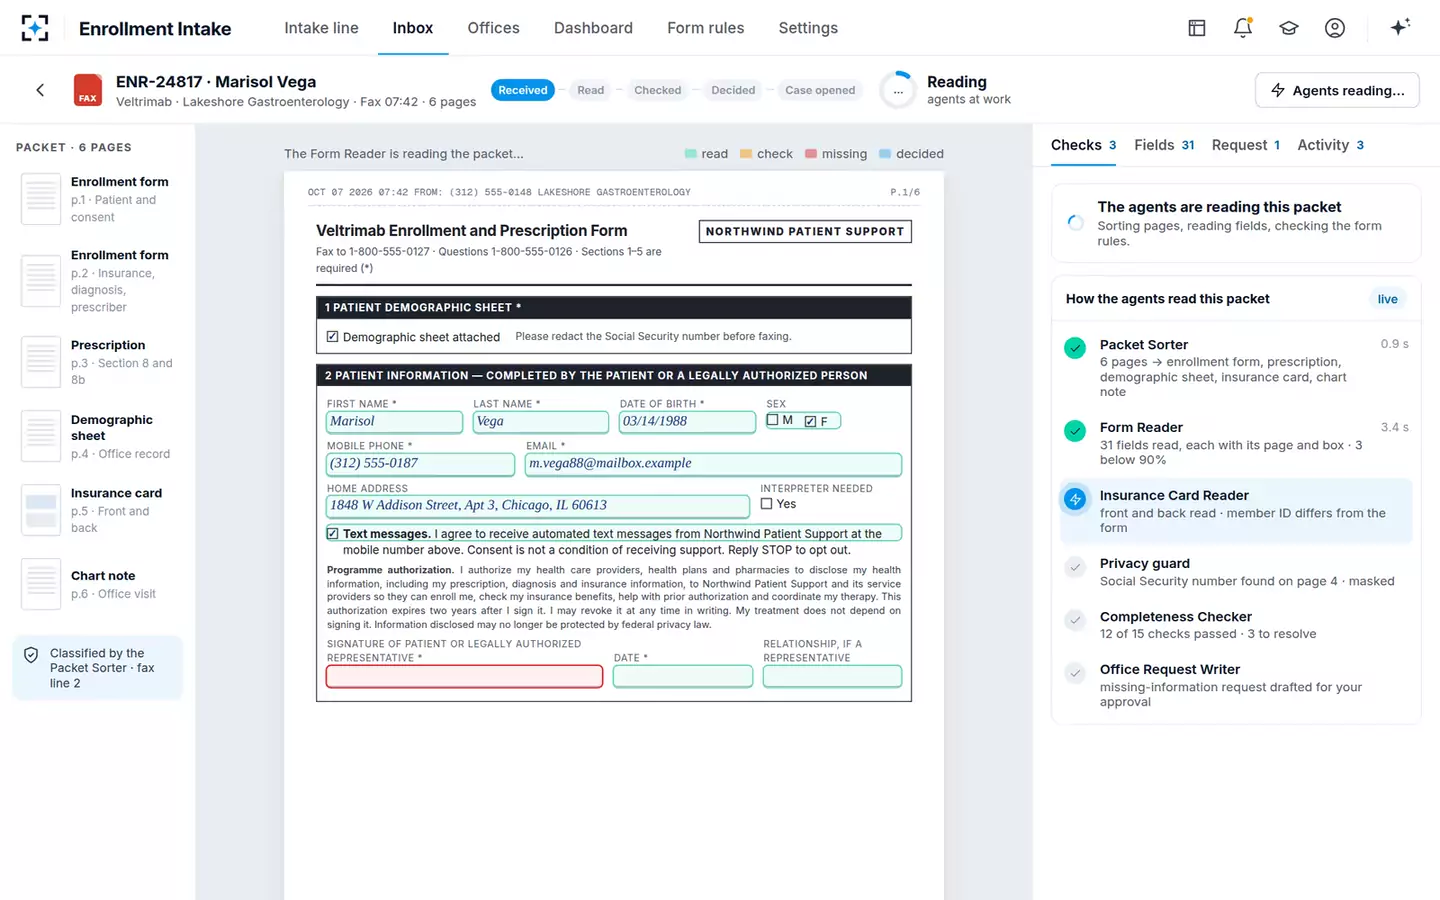
Task: Click the shield icon beside Classified by
Action: [31, 655]
